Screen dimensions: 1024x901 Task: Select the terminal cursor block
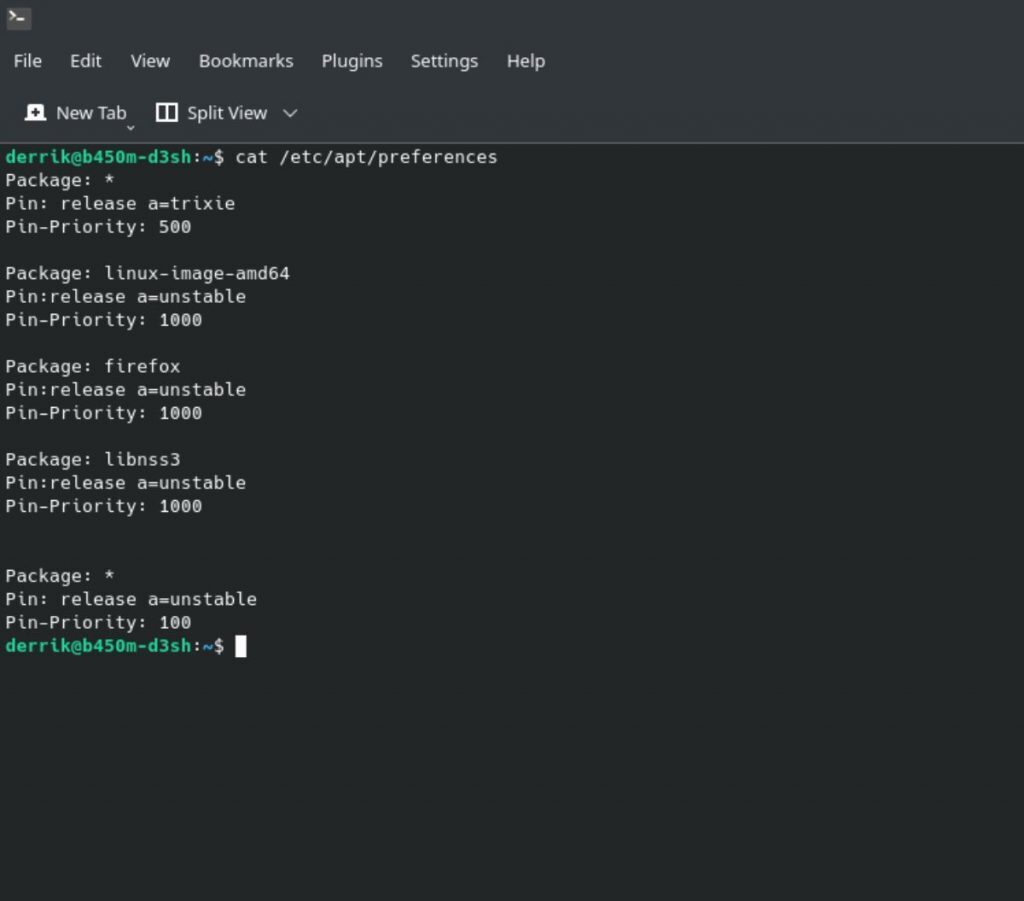point(240,646)
